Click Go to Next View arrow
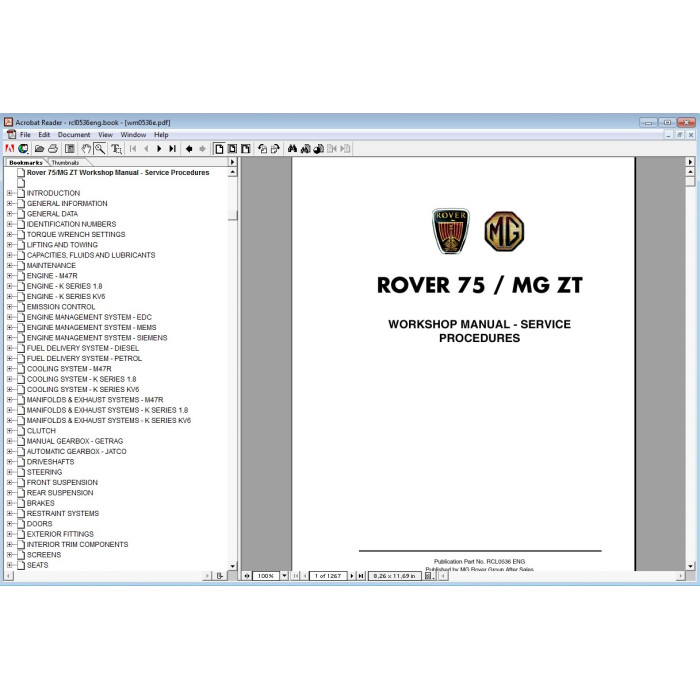The width and height of the screenshot is (700, 700). pyautogui.click(x=202, y=149)
